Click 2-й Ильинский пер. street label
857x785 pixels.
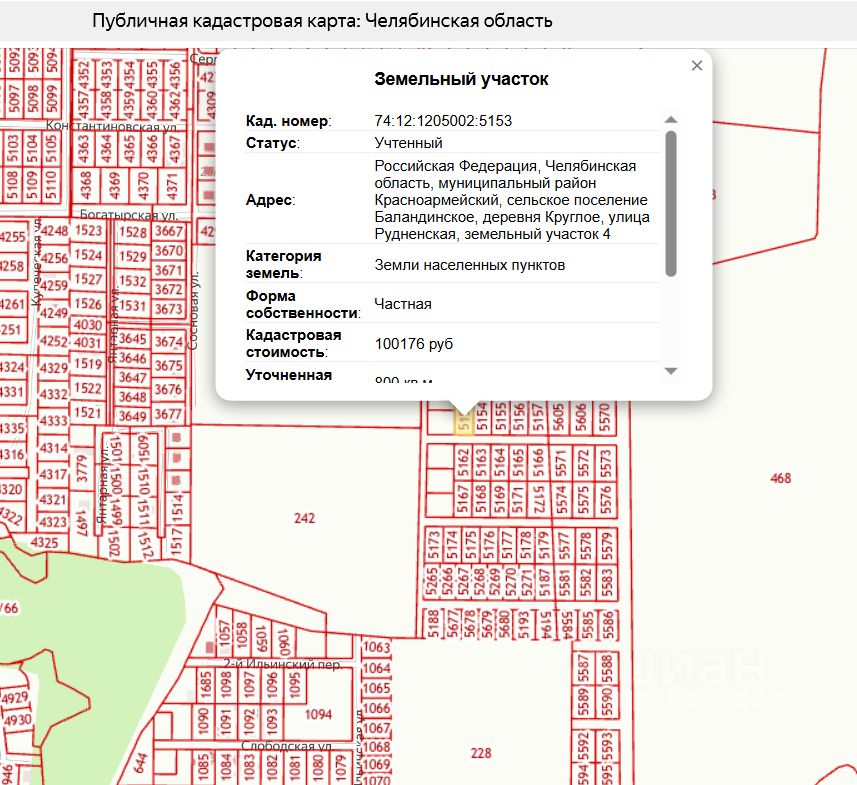click(283, 664)
